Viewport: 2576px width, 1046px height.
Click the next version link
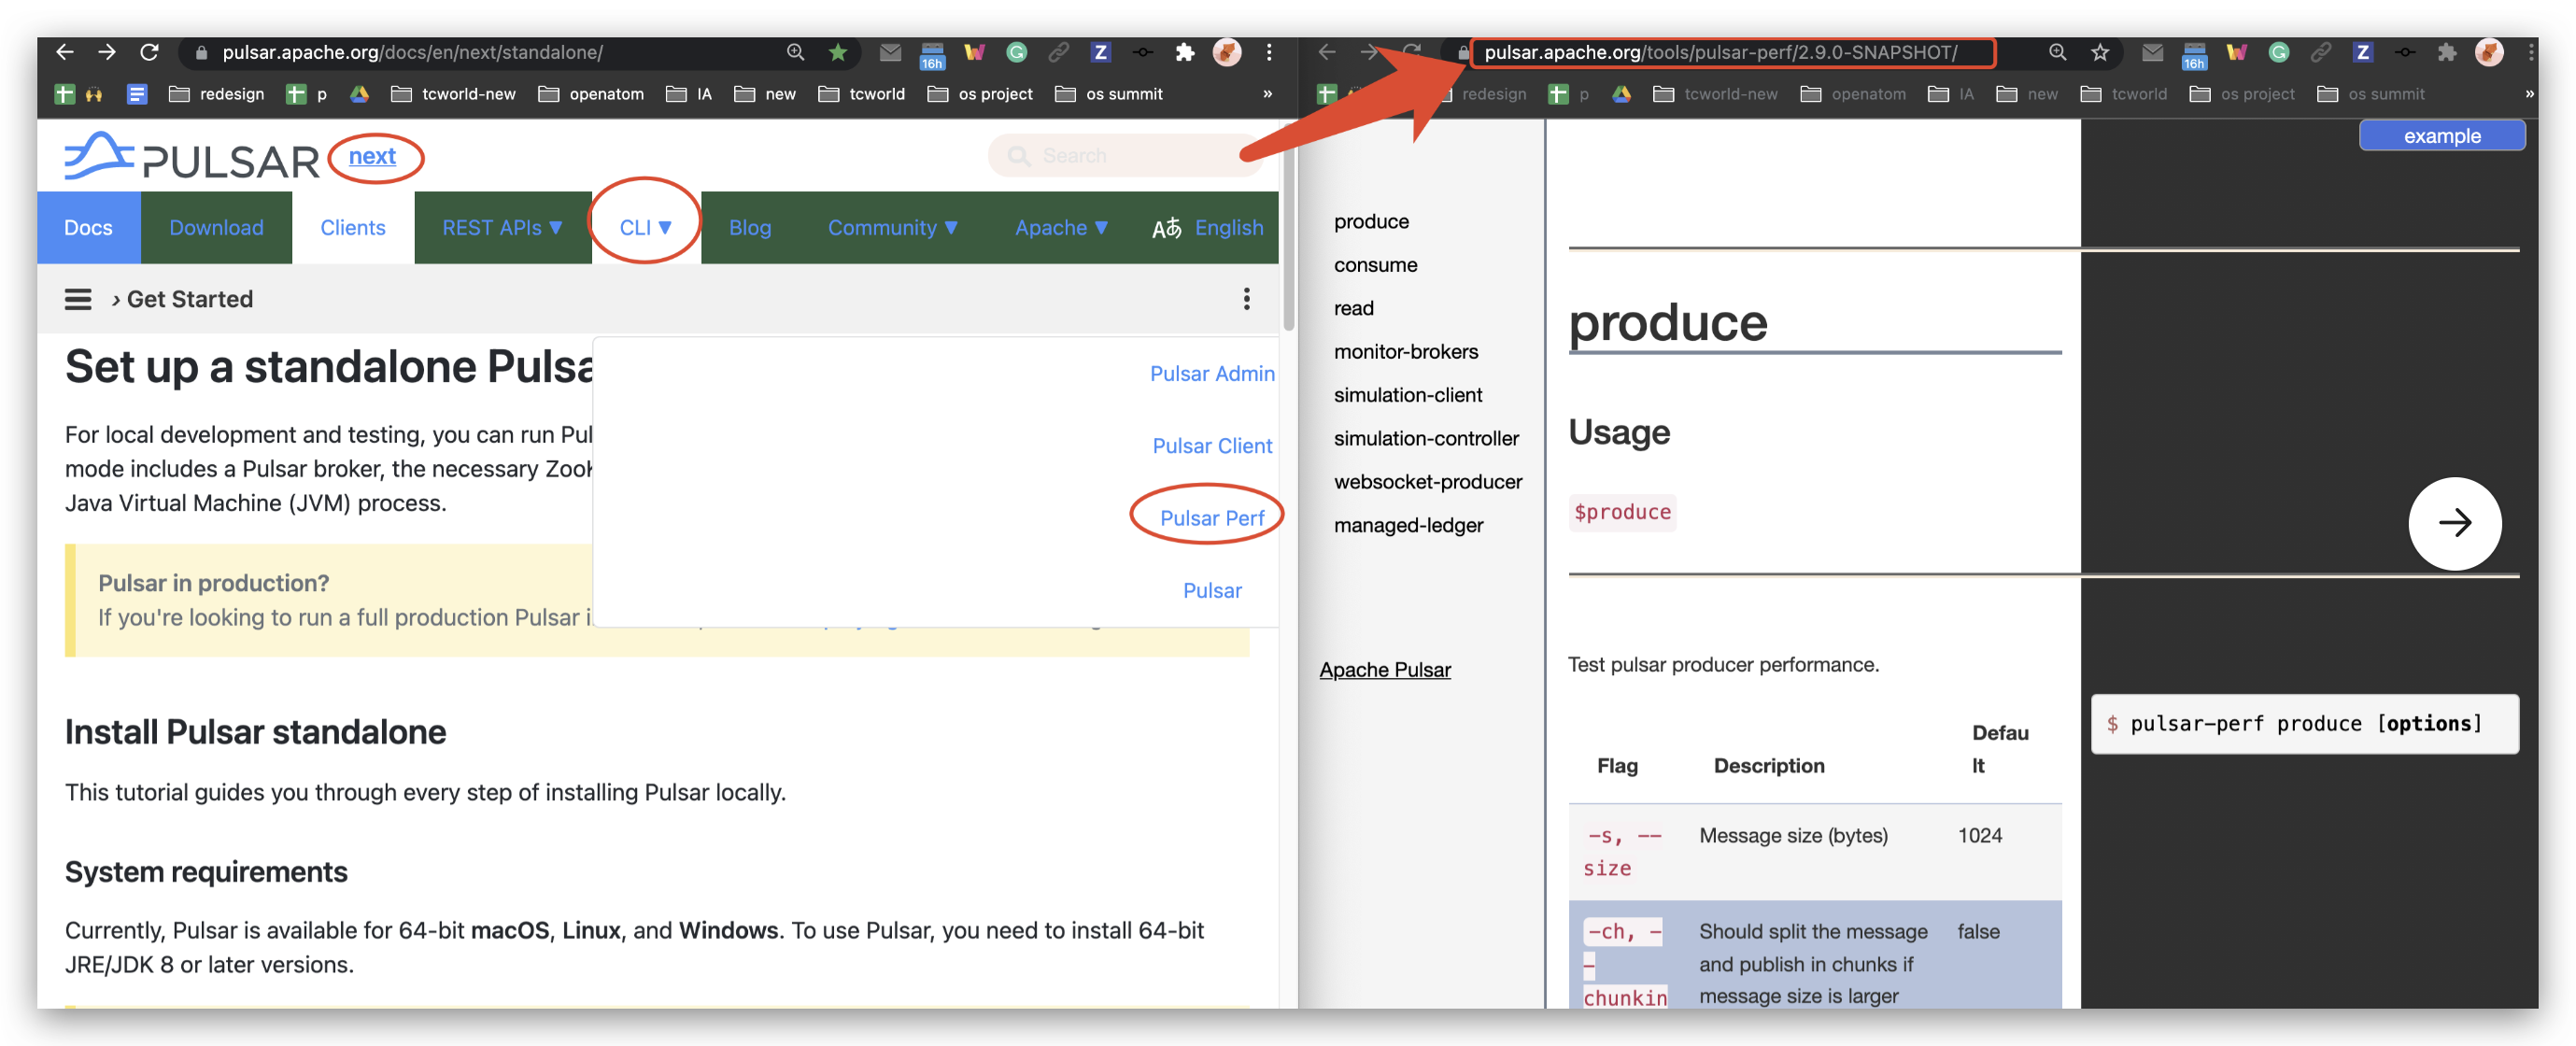pyautogui.click(x=372, y=156)
